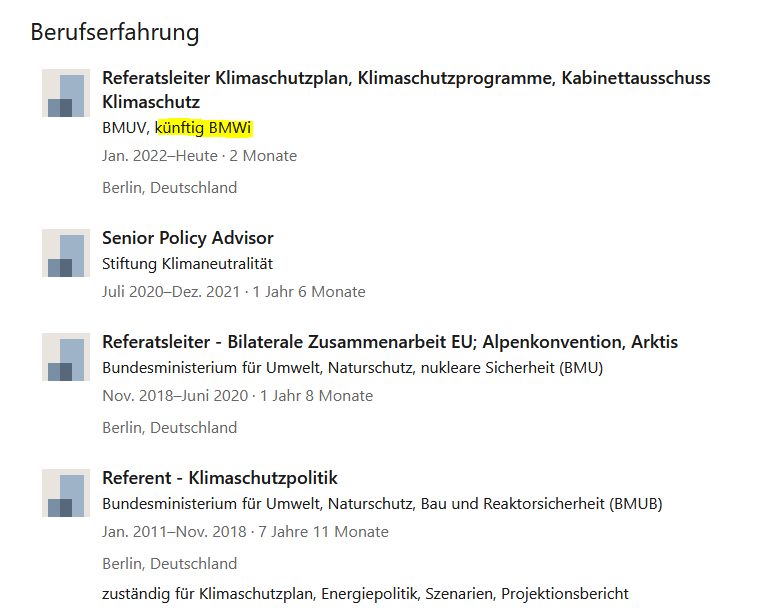Image resolution: width=762 pixels, height=610 pixels.
Task: Click the highlighted 'künftig BMWi' text
Action: (x=204, y=128)
